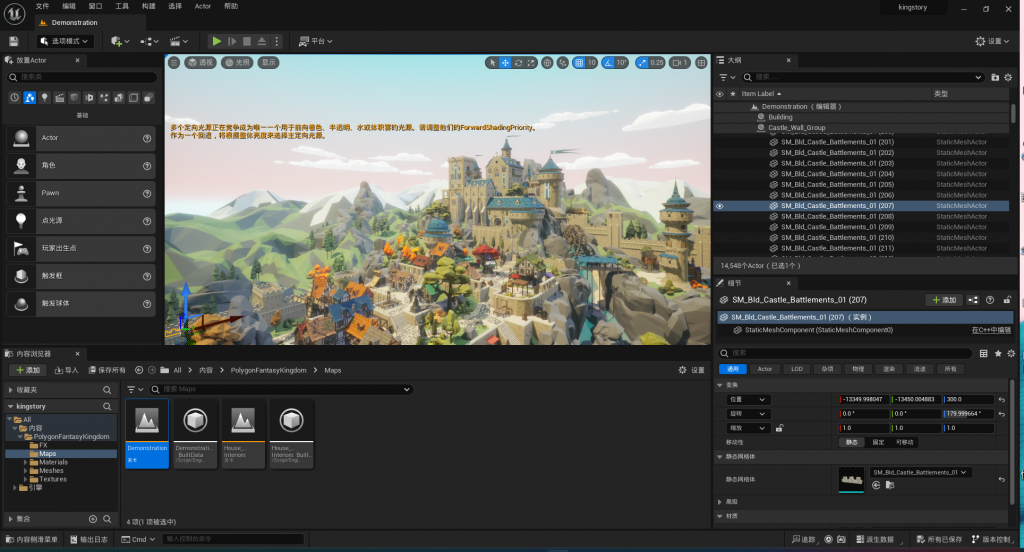The width and height of the screenshot is (1024, 552).
Task: Toggle world/local coordinate globe icon
Action: coord(547,63)
